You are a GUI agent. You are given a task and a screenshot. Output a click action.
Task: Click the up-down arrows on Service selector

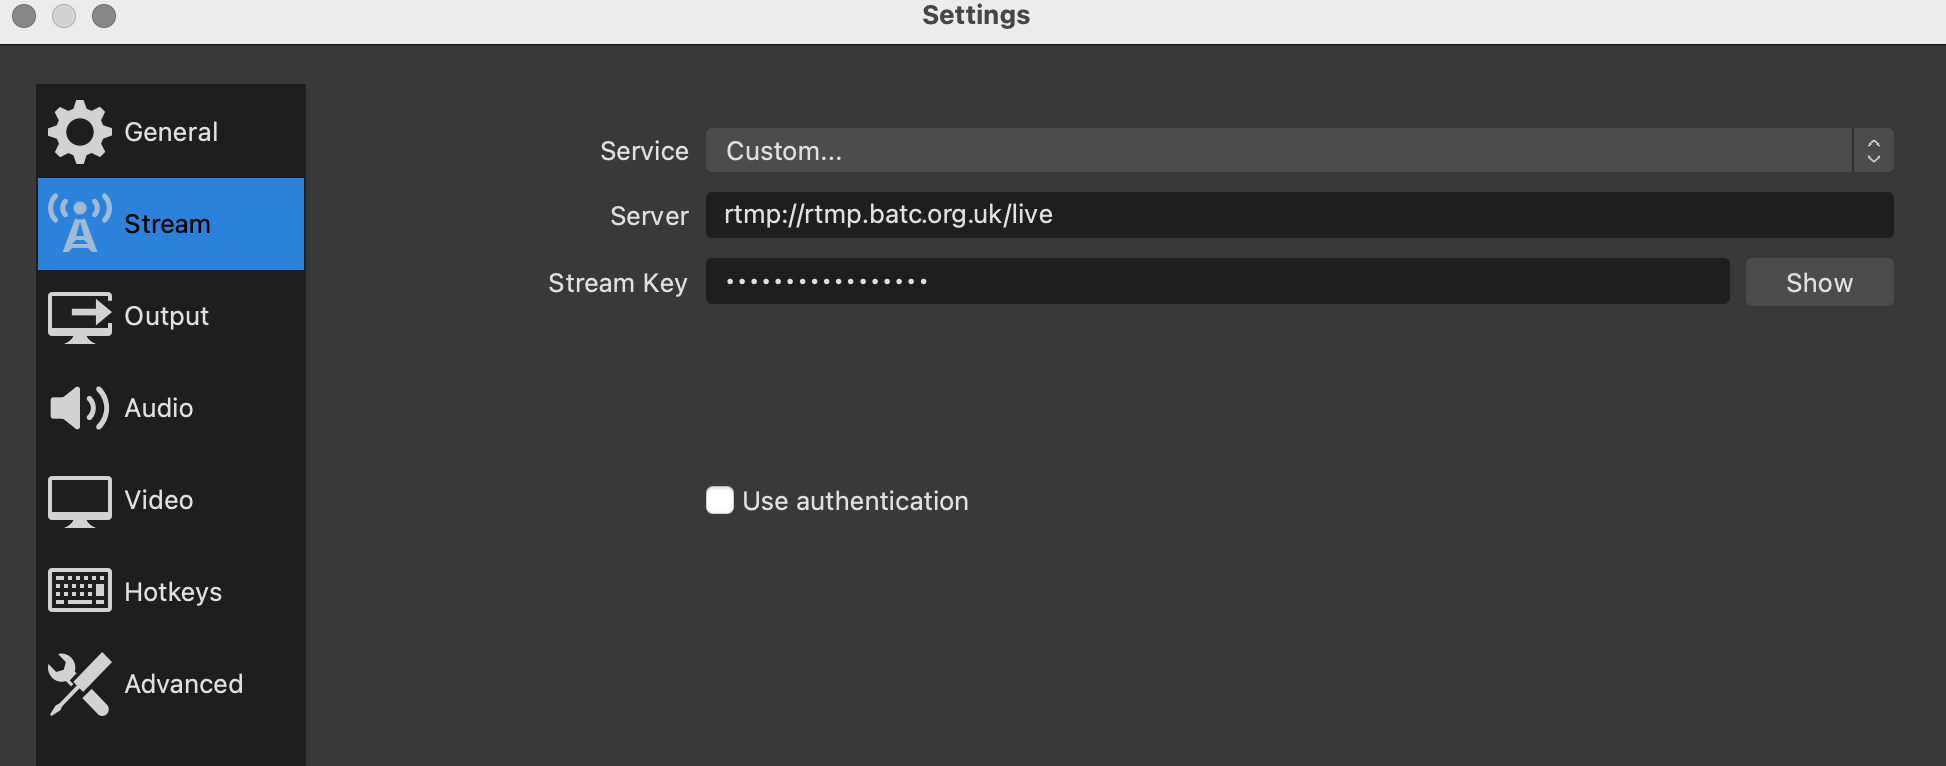click(1873, 151)
